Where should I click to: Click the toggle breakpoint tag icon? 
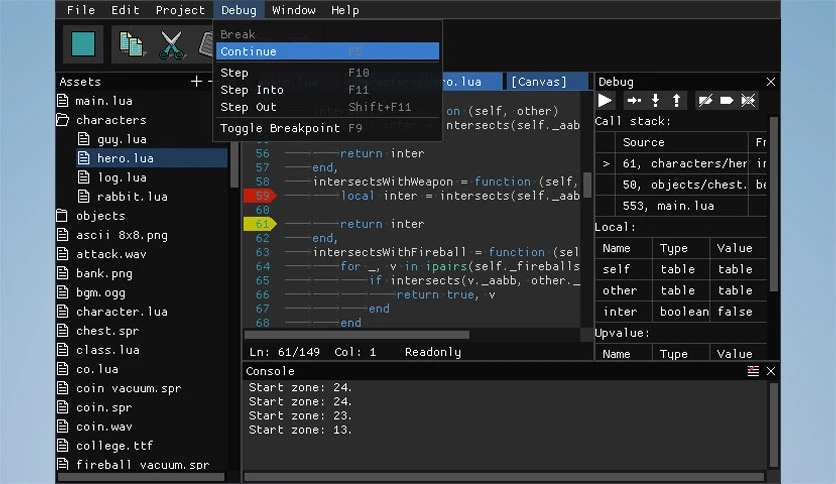[x=726, y=100]
